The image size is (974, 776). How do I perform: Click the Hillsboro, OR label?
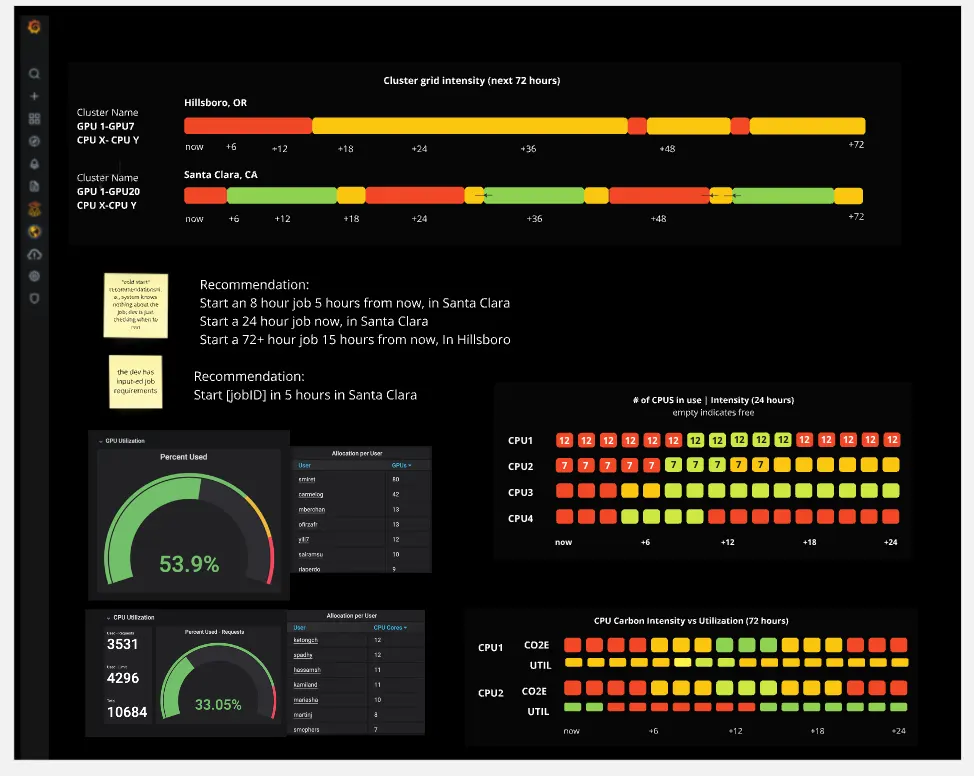[x=216, y=103]
